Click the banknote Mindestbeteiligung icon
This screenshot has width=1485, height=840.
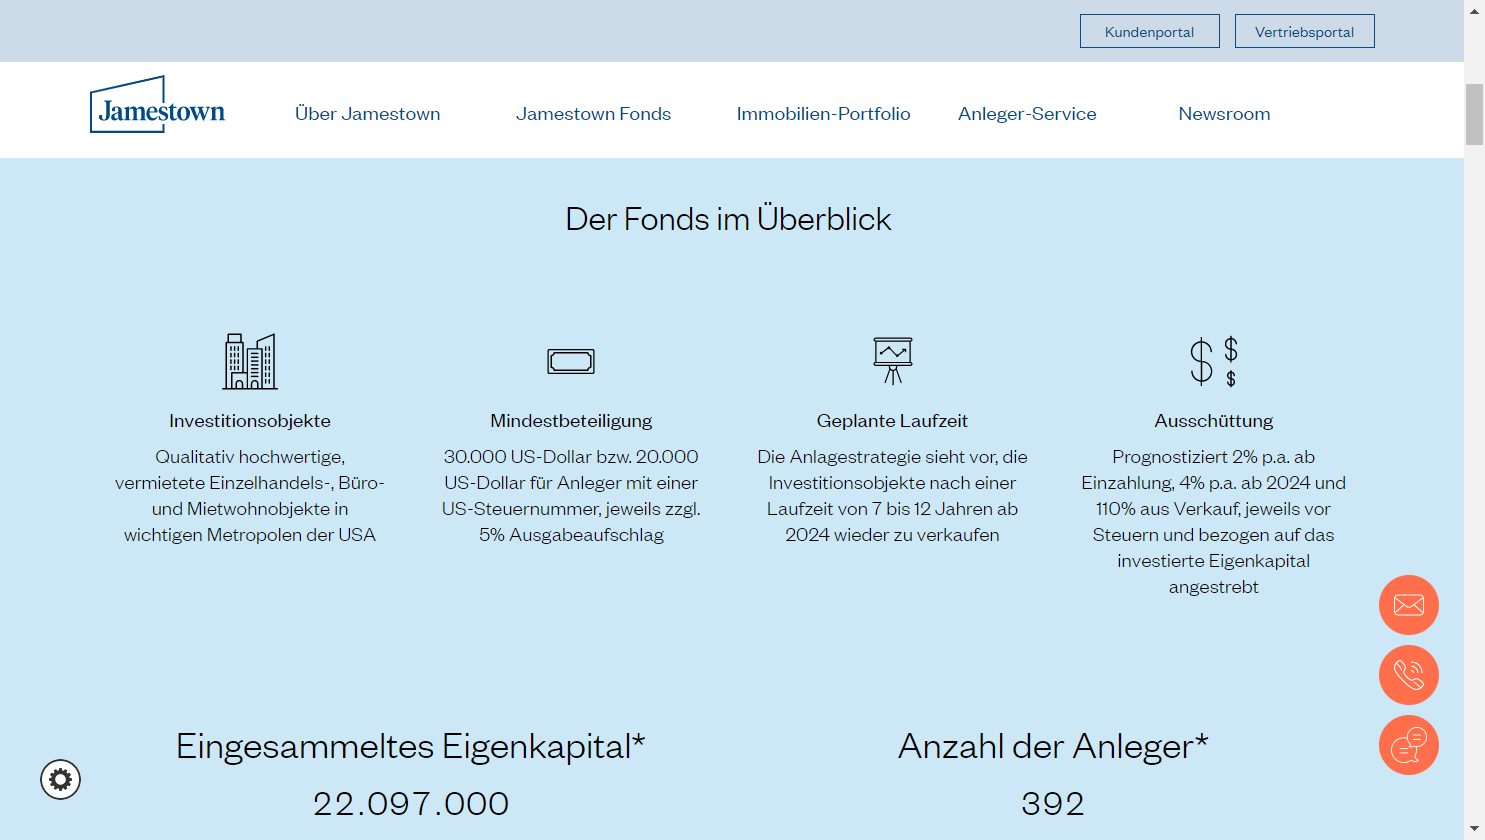tap(571, 361)
